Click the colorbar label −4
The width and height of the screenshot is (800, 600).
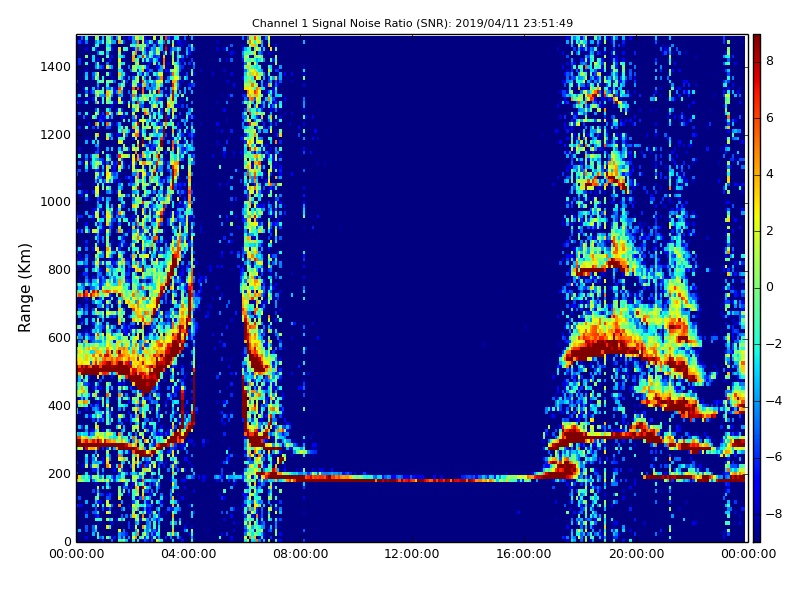pyautogui.click(x=773, y=401)
